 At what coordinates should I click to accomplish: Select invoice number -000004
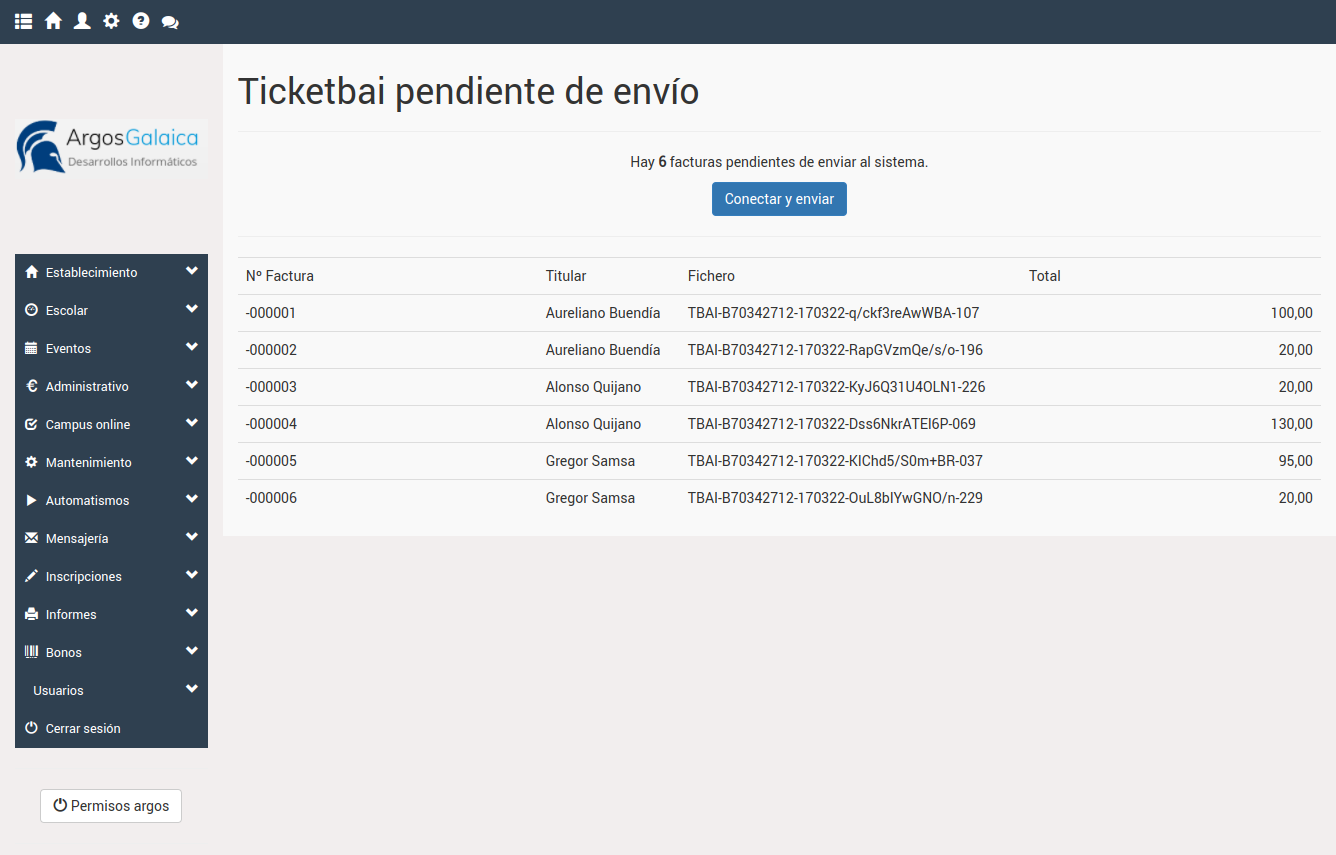coord(271,424)
